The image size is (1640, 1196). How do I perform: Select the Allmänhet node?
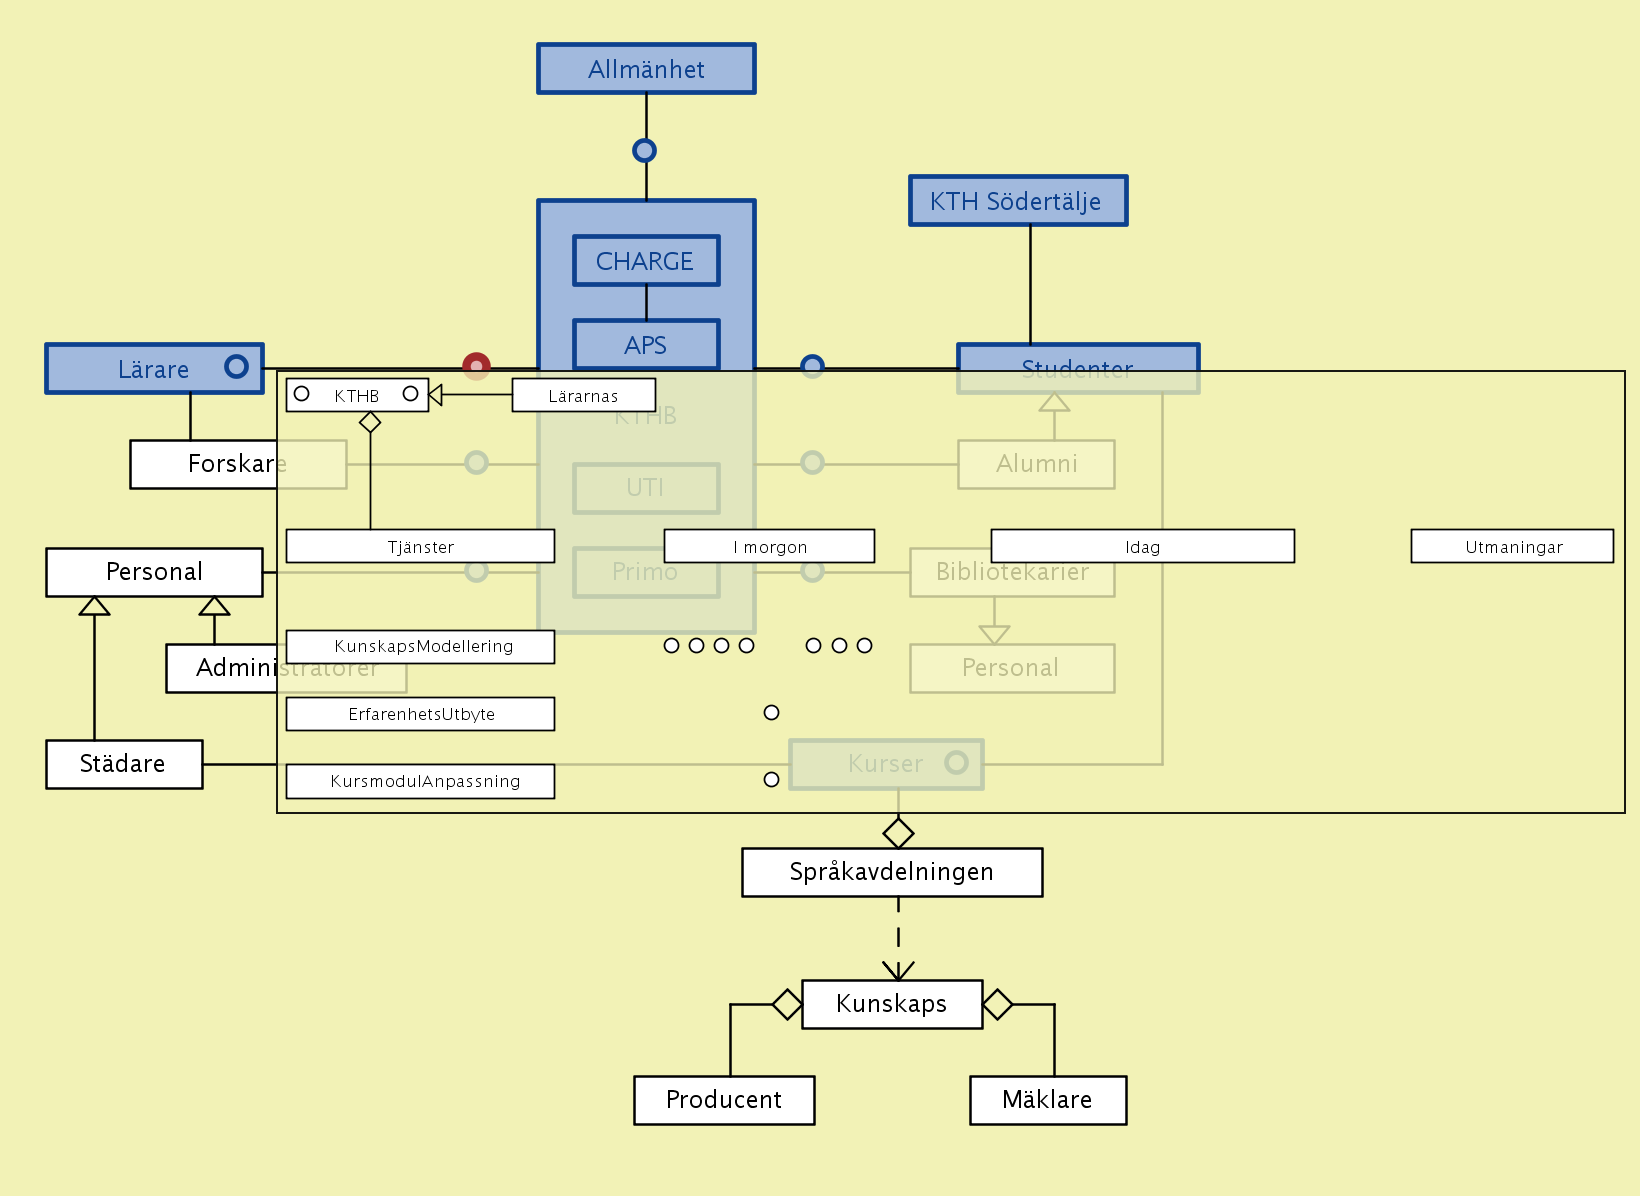coord(646,69)
